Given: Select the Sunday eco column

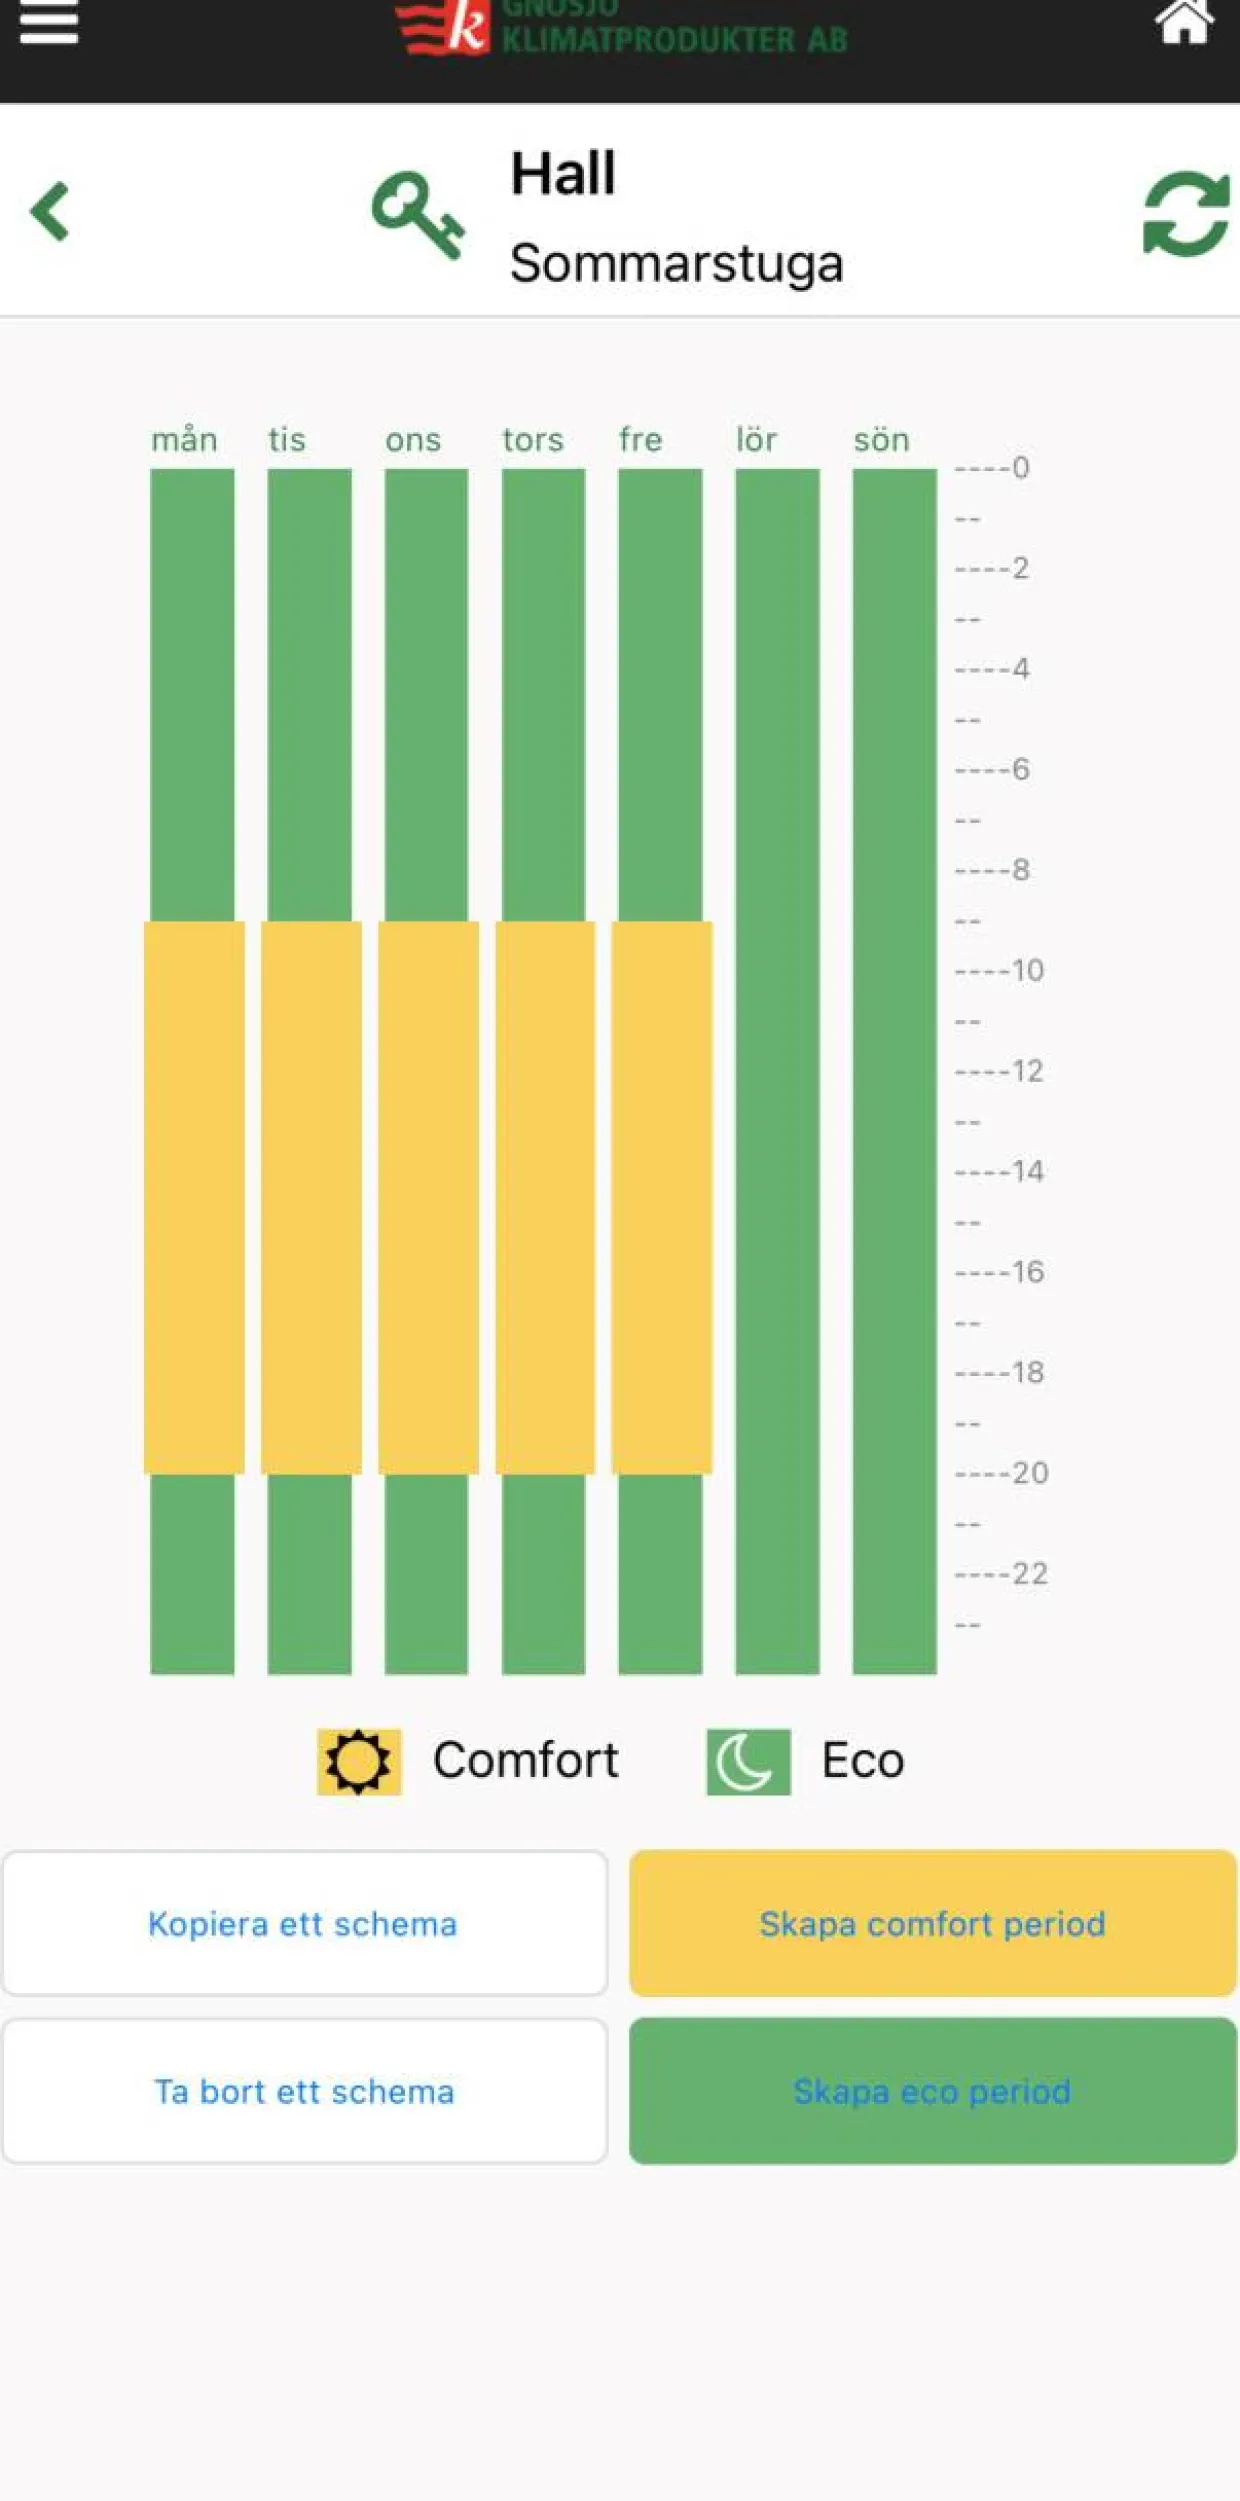Looking at the screenshot, I should tap(894, 1071).
